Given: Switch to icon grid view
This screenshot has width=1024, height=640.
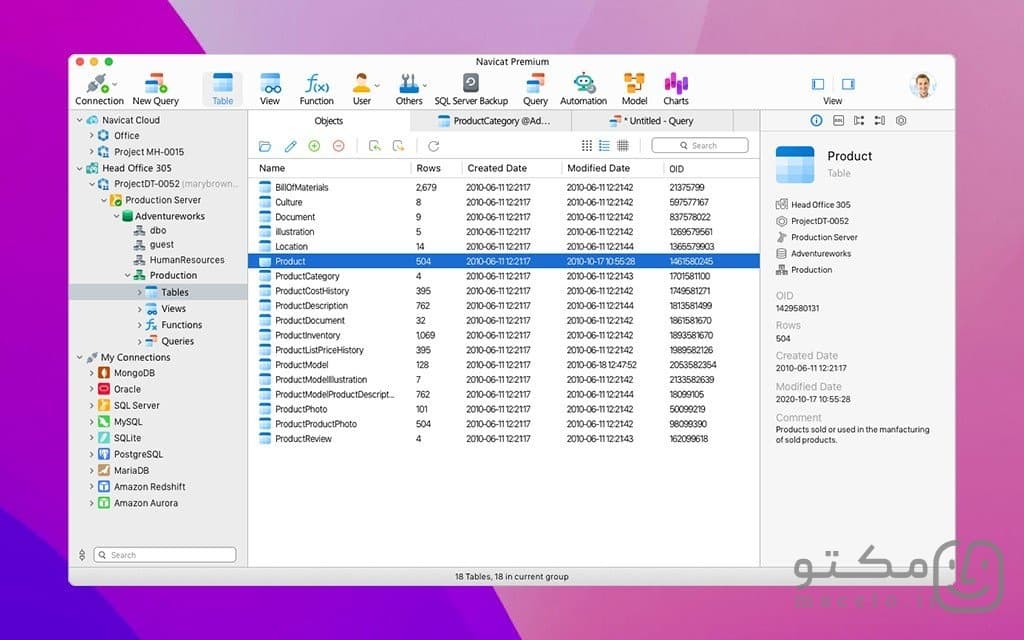Looking at the screenshot, I should click(586, 145).
